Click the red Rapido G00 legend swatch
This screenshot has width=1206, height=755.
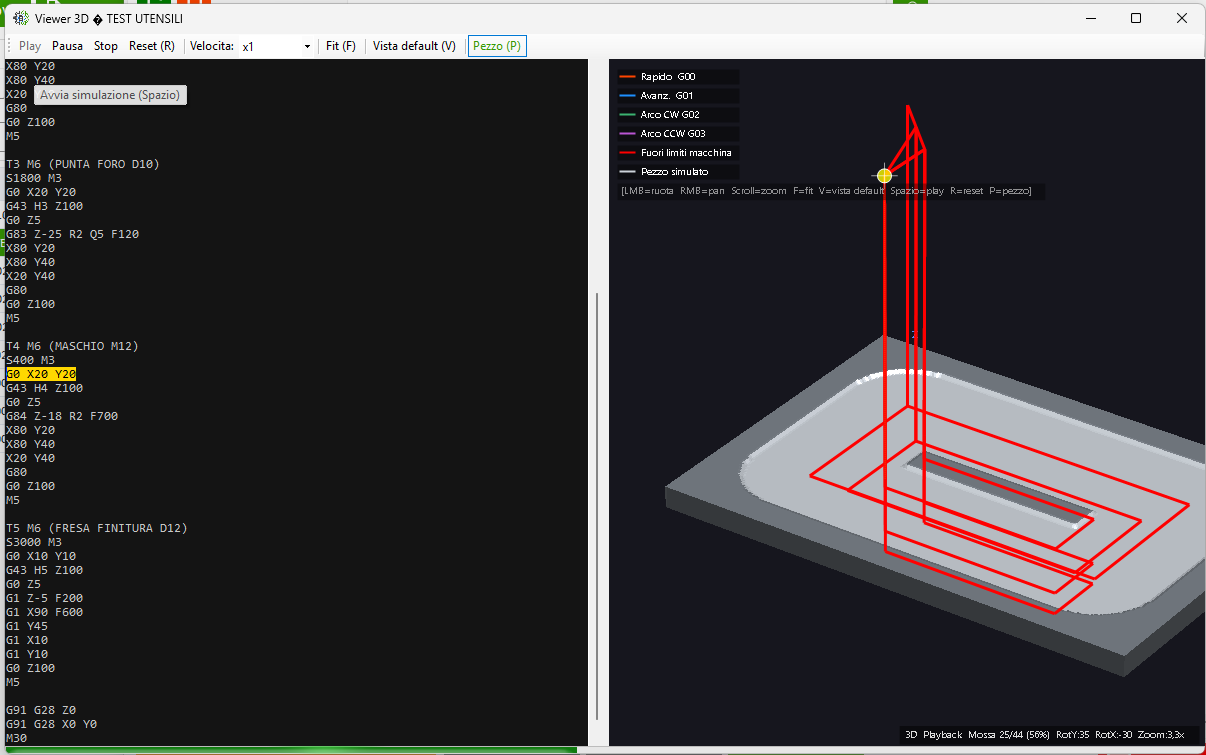(x=627, y=77)
